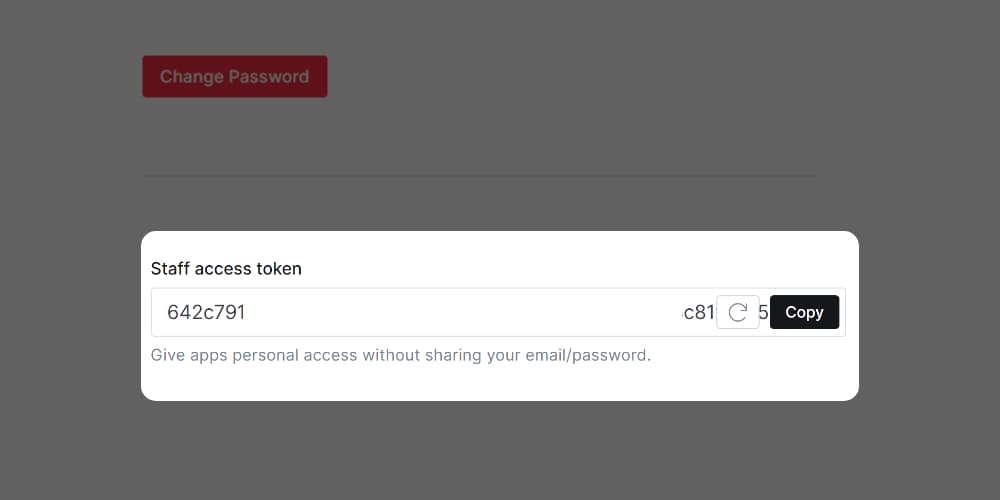The width and height of the screenshot is (1000, 500).
Task: Click the black Copy button label
Action: pos(804,312)
